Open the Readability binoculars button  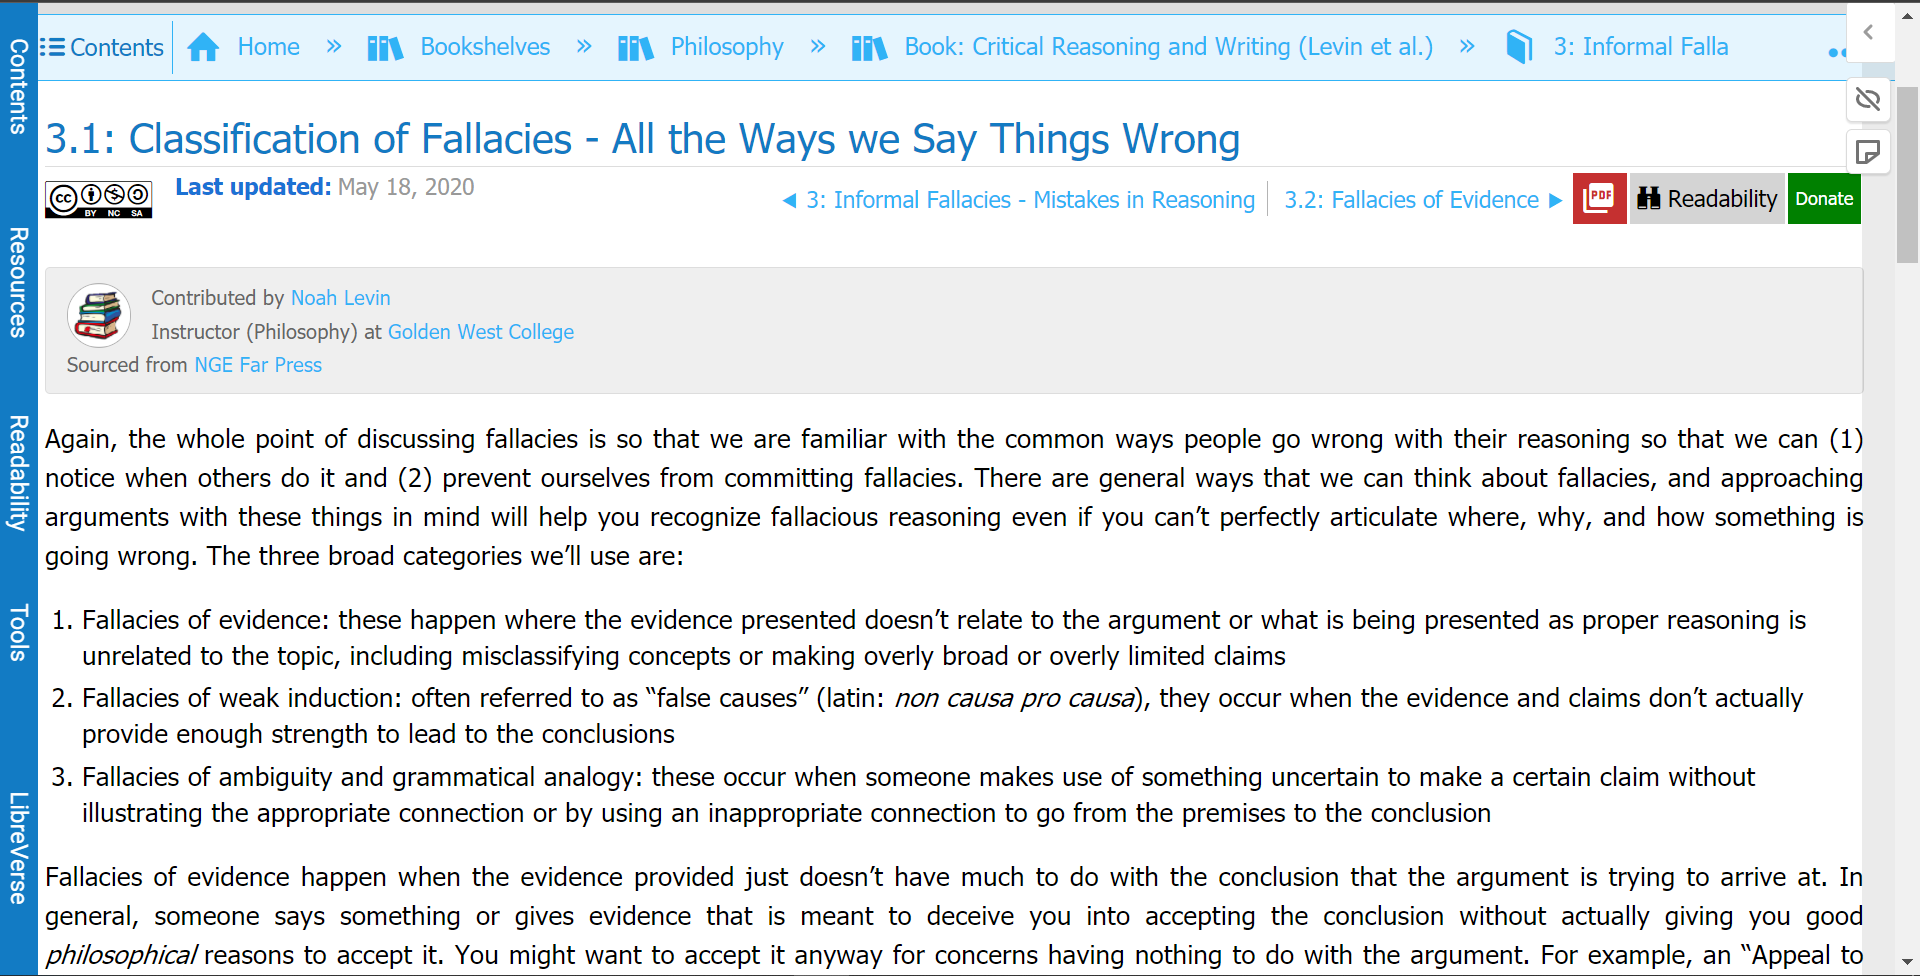pos(1707,198)
